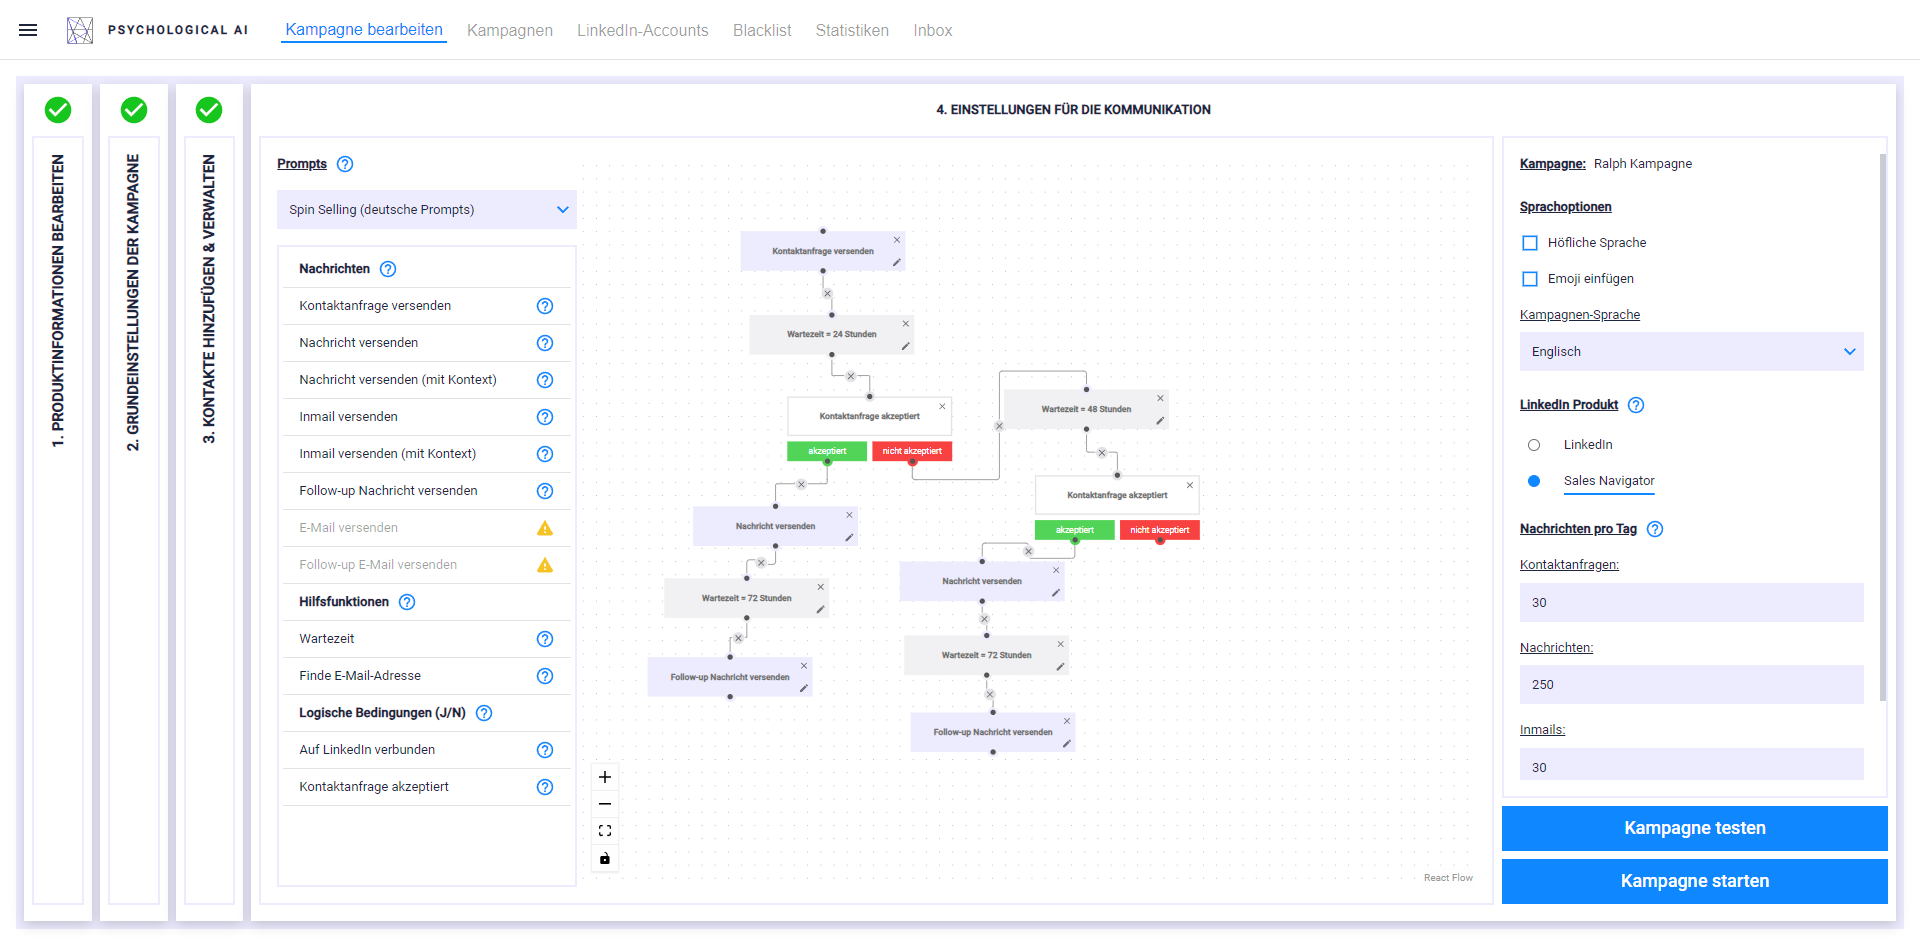Remove the Wartezeit = 48 Stunden node
The image size is (1920, 945).
pos(1160,398)
